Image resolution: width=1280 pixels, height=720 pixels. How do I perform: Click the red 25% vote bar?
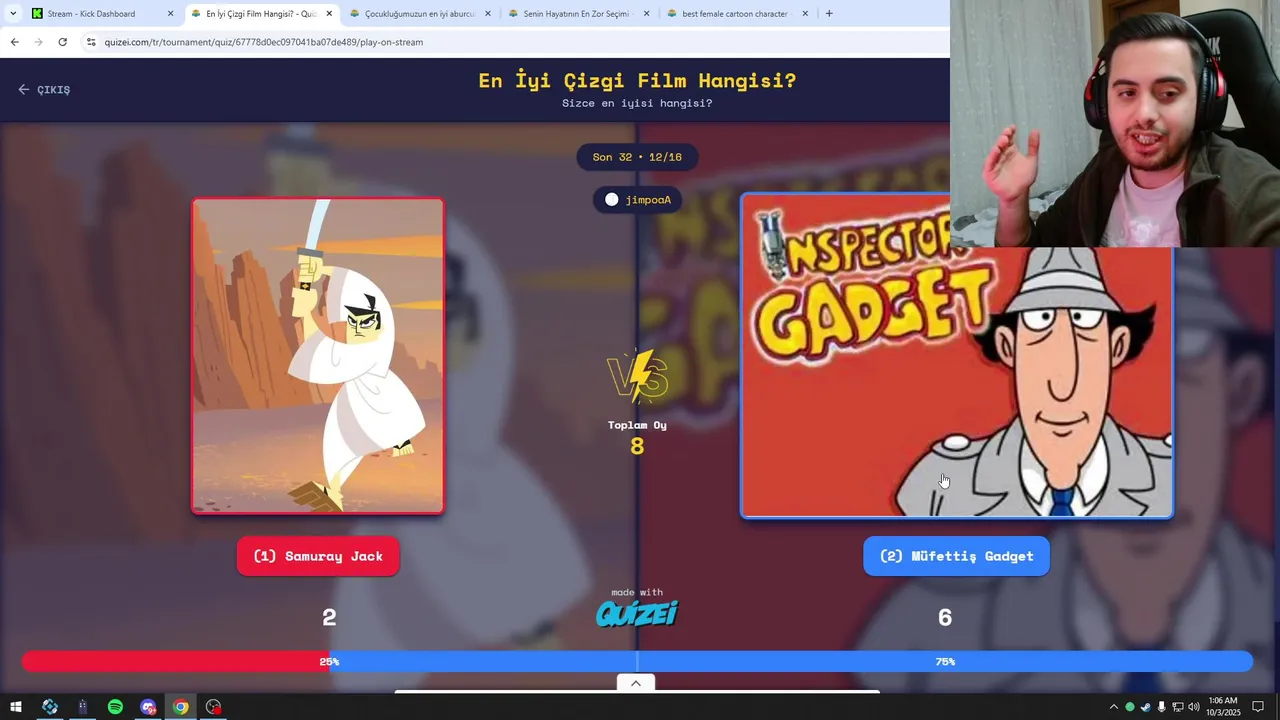pyautogui.click(x=176, y=661)
